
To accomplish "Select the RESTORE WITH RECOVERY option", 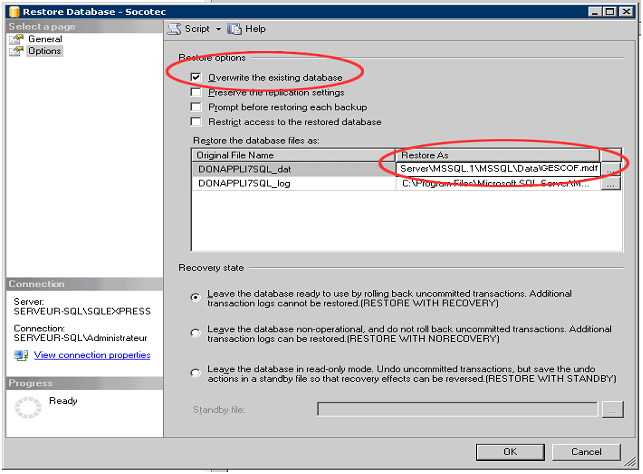I will coord(195,297).
